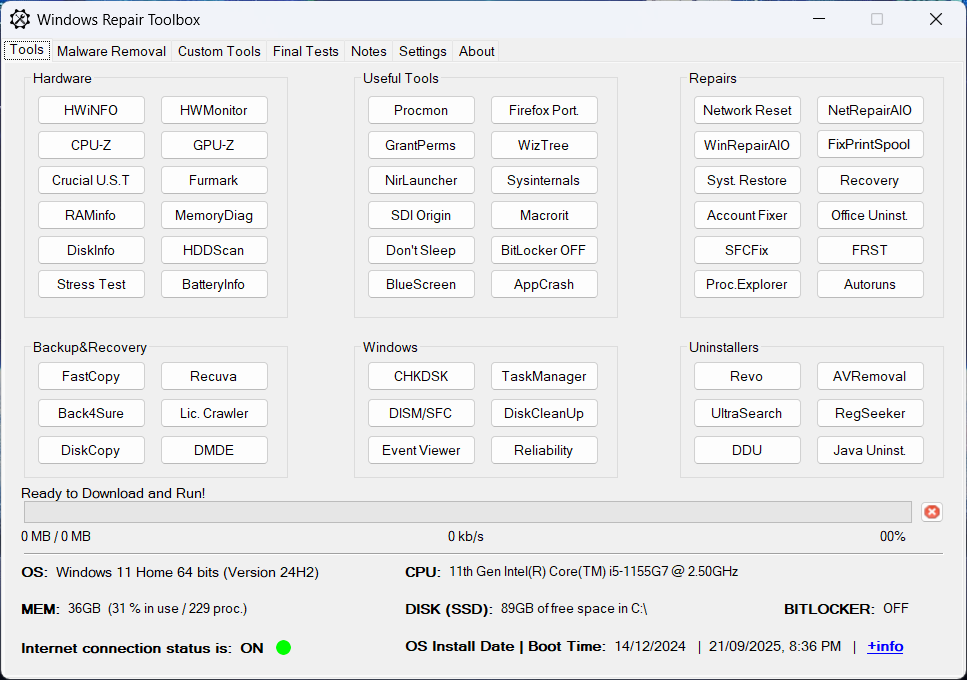
Task: Click the red cancel download icon
Action: click(x=931, y=512)
